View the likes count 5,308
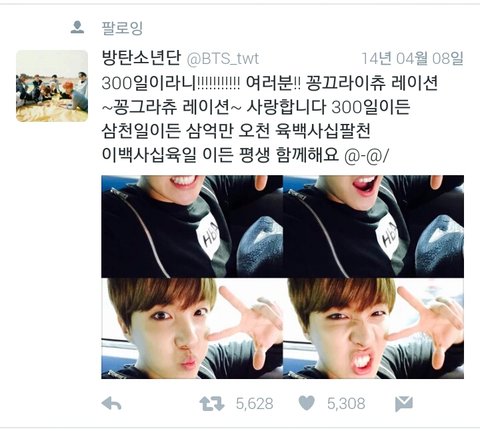 346,404
